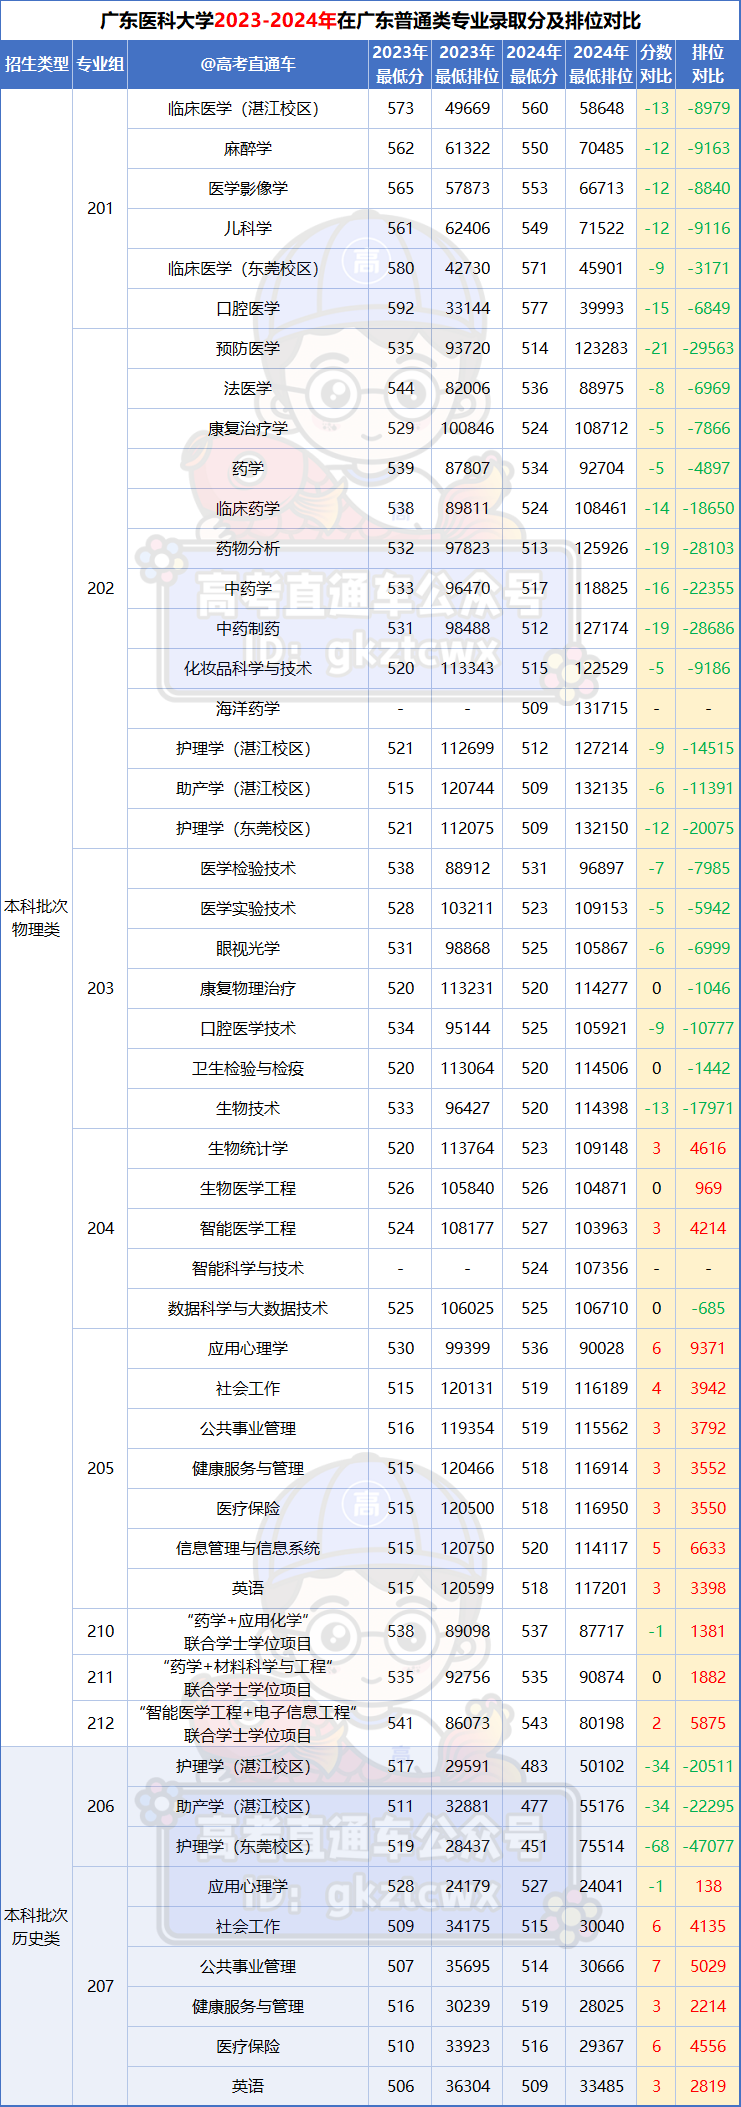The height and width of the screenshot is (2107, 741).
Task: Select 2024 rank value 131715
Action: (x=601, y=709)
